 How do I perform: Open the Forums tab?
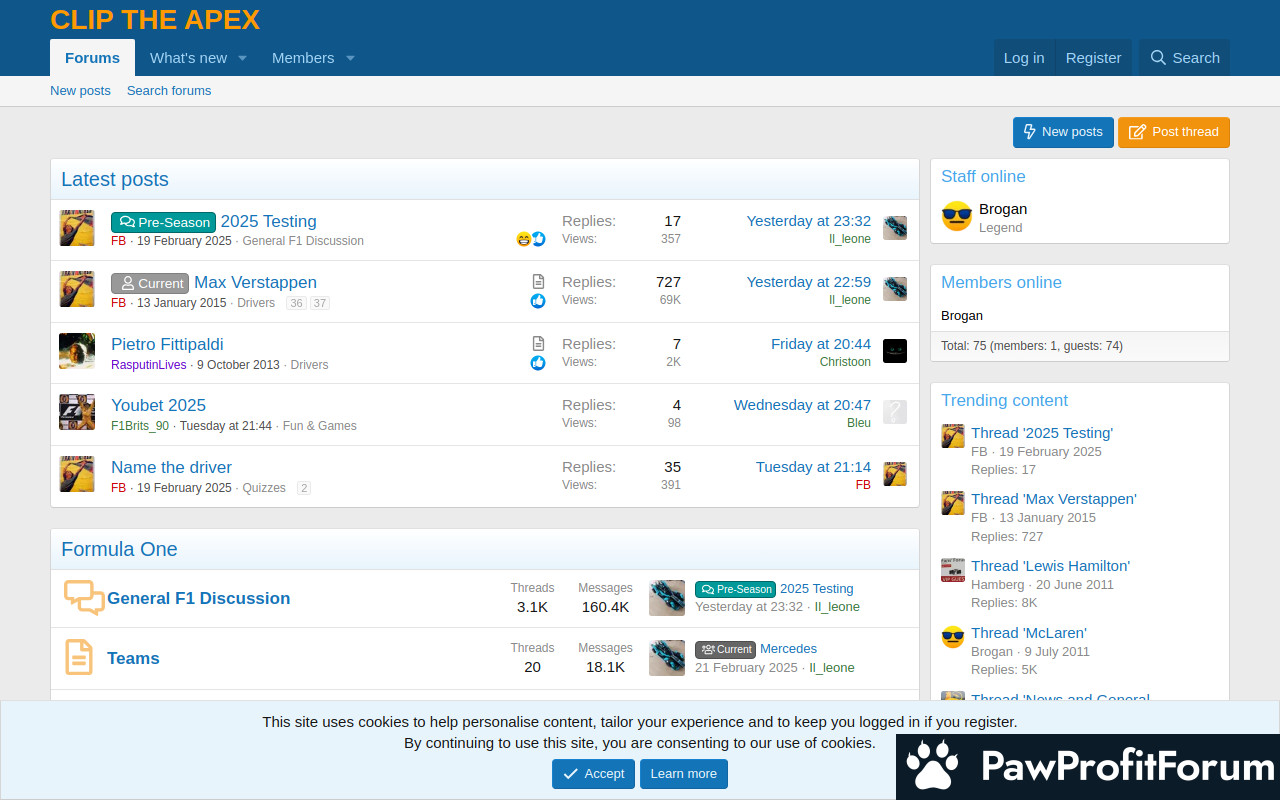point(92,58)
